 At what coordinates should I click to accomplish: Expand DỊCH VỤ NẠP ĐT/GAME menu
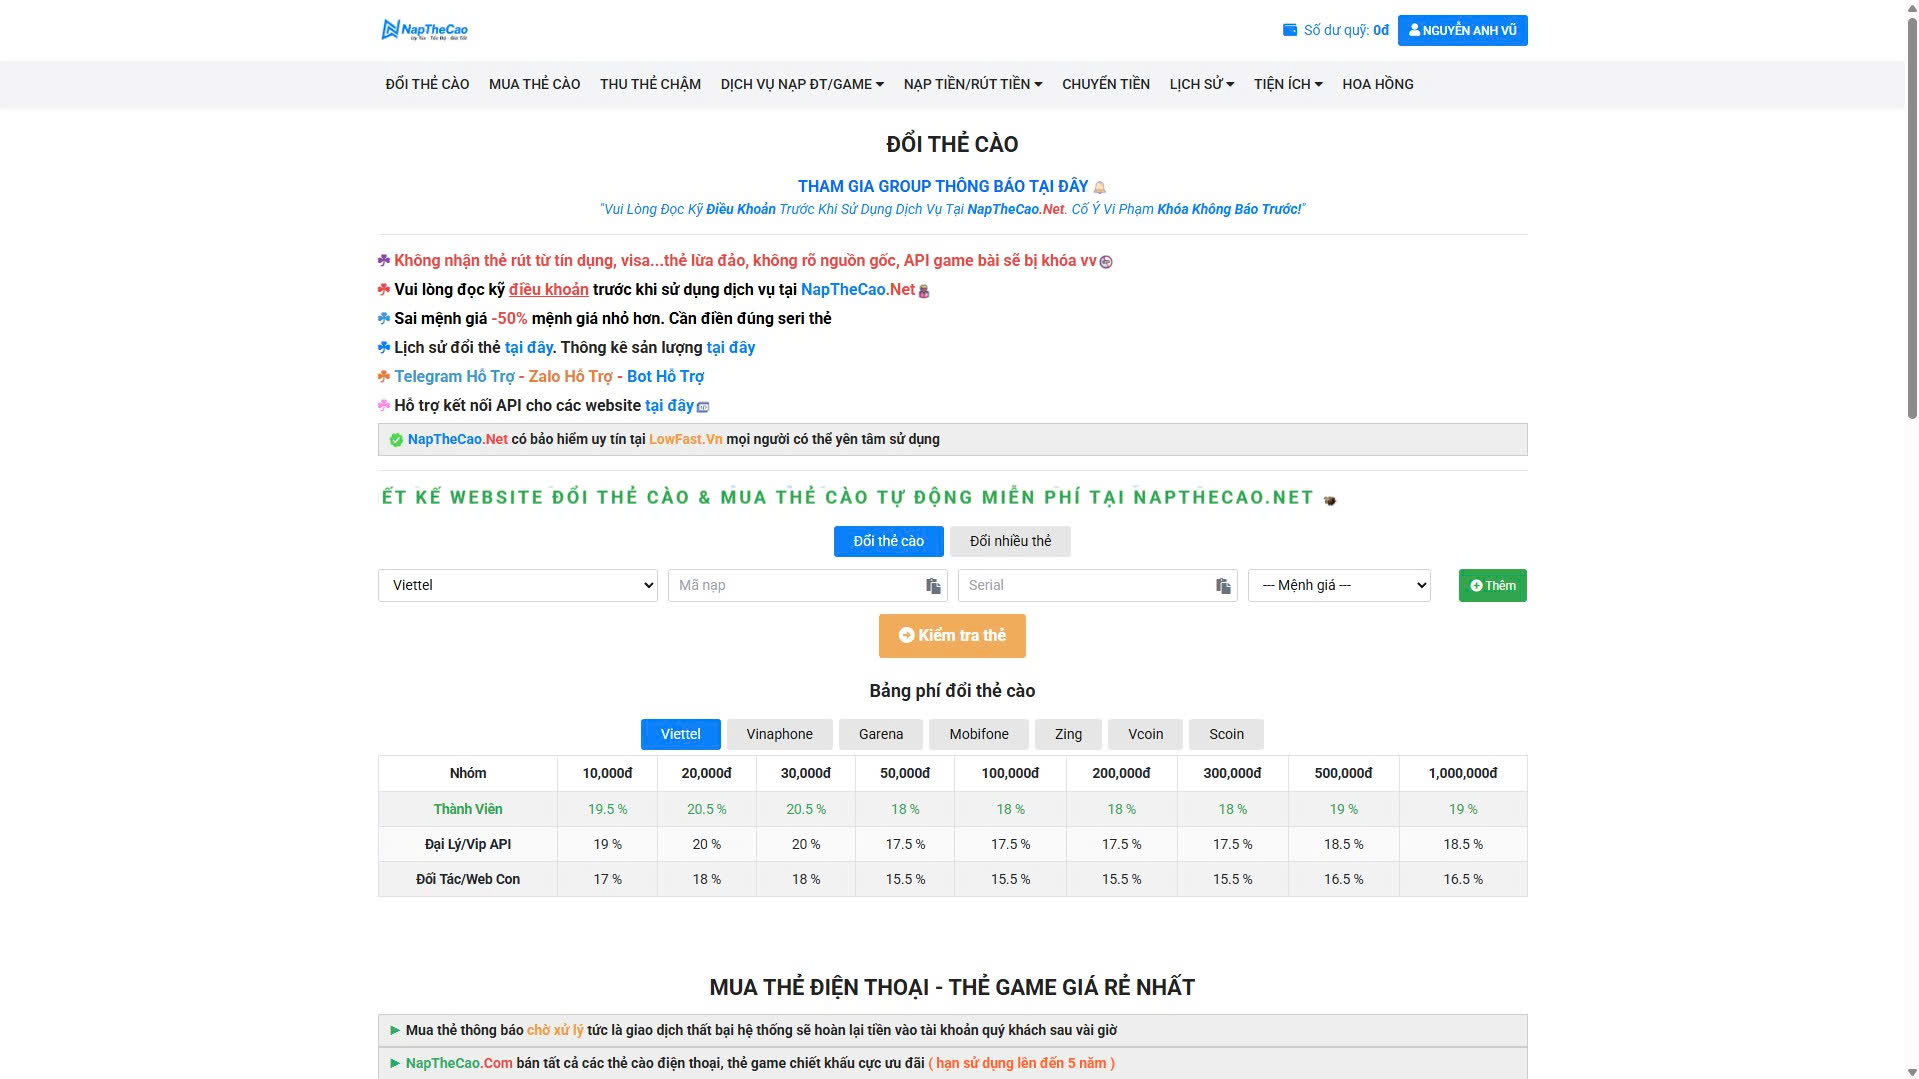pos(802,84)
